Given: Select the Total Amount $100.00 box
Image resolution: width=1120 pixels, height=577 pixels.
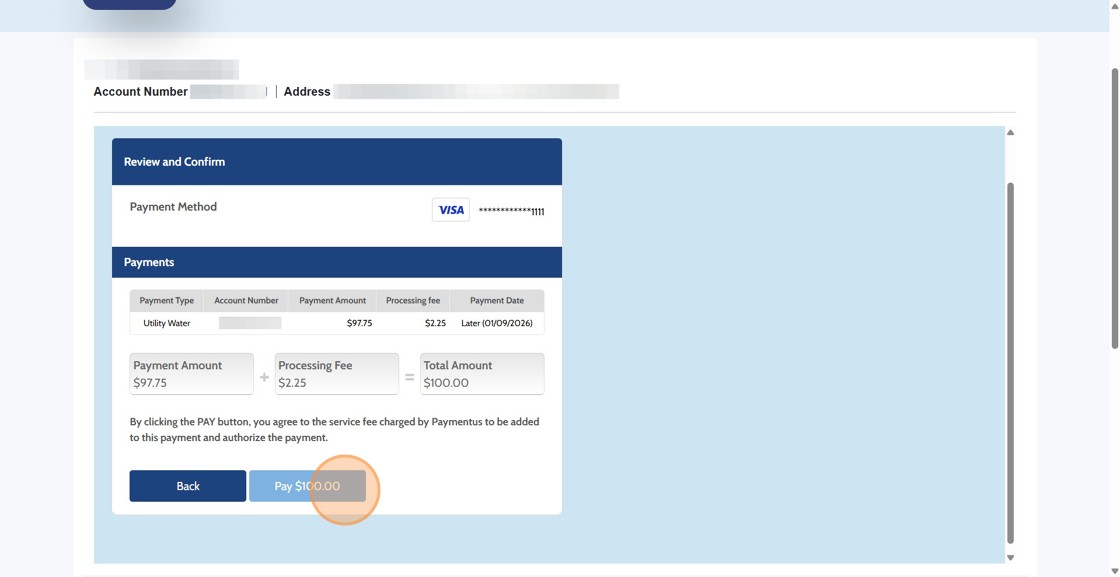Looking at the screenshot, I should click(481, 373).
